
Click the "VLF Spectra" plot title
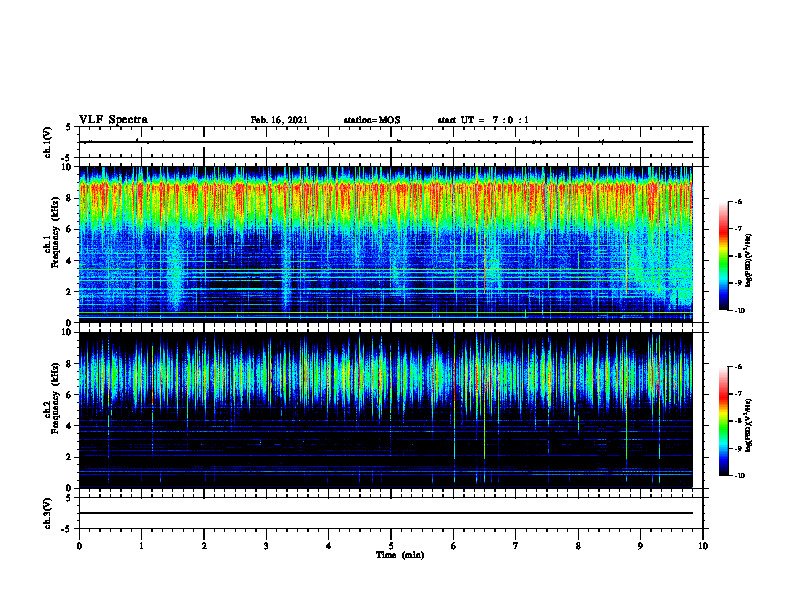[x=113, y=120]
